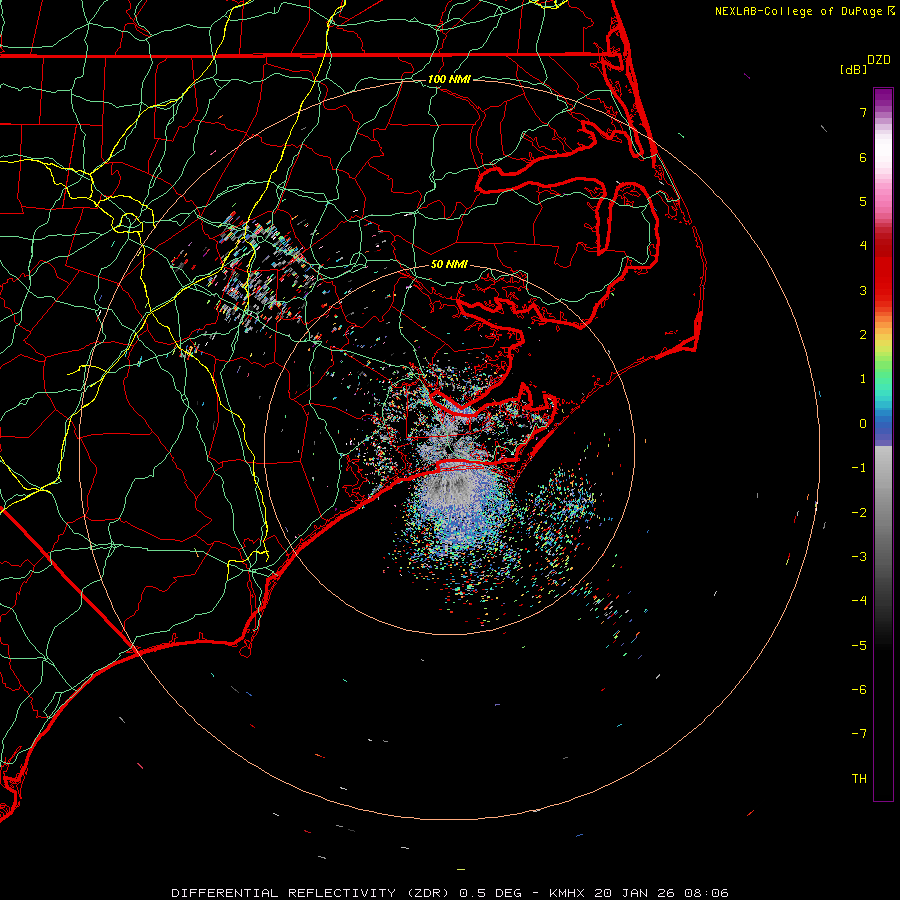
Task: Click the 2 dB value on the color scale
Action: click(x=863, y=335)
